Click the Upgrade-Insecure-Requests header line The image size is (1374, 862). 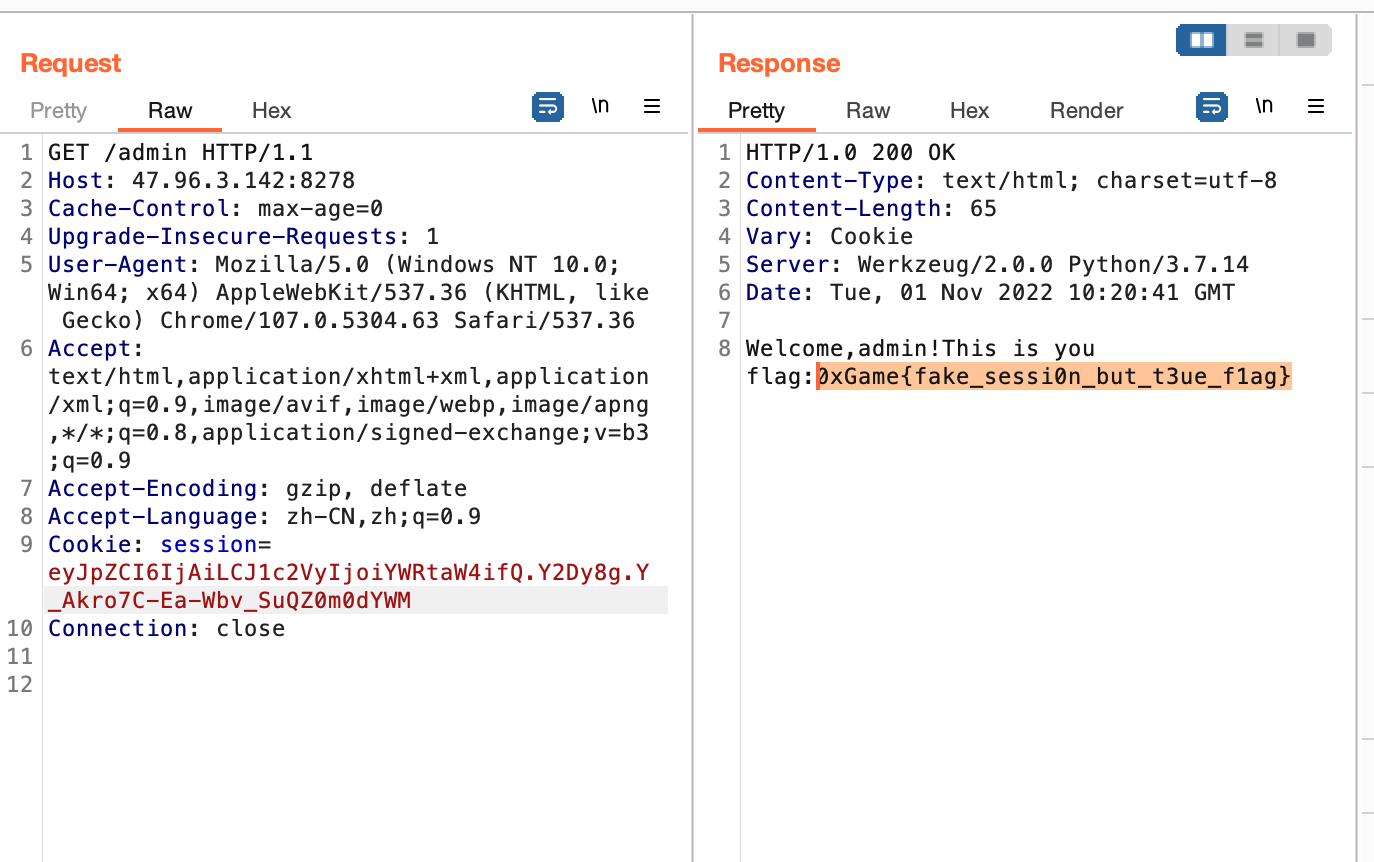coord(244,237)
